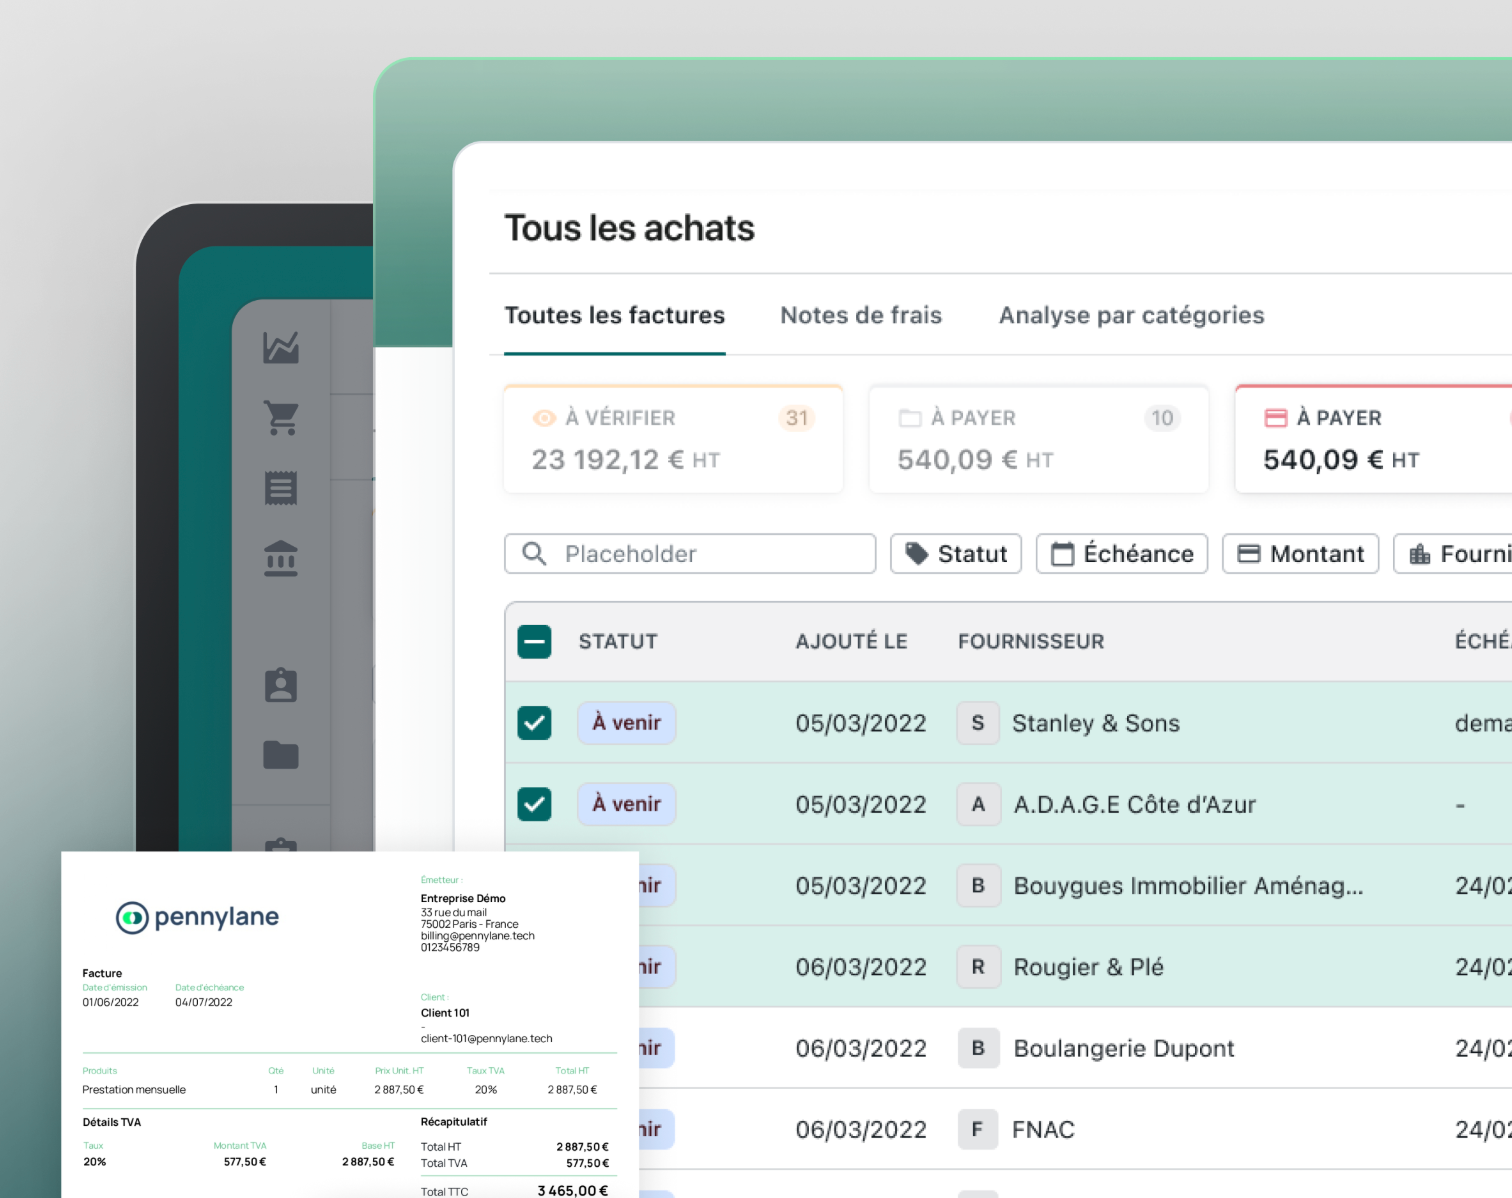Screen dimensions: 1512x1198
Task: Click supplier name Bouygues Immobilier Aménag...
Action: [1188, 886]
